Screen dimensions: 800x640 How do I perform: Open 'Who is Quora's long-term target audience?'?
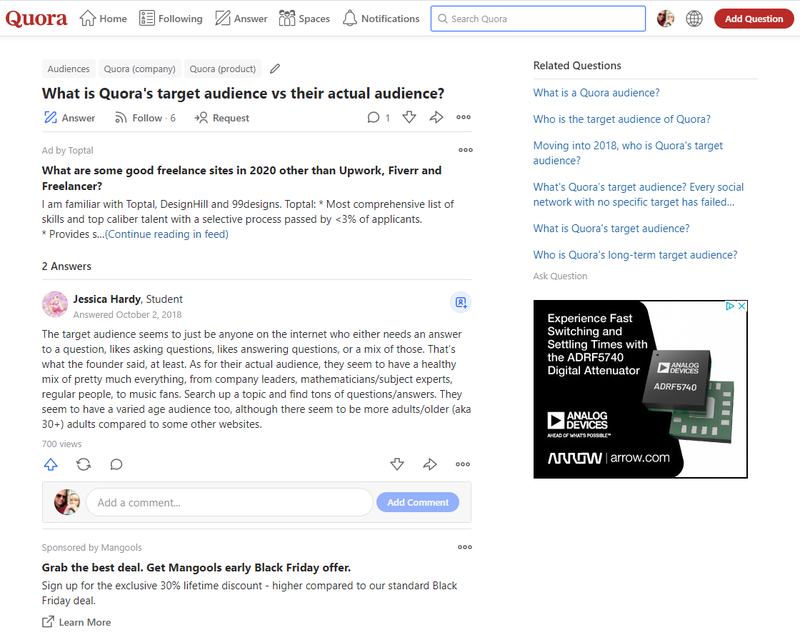[635, 255]
